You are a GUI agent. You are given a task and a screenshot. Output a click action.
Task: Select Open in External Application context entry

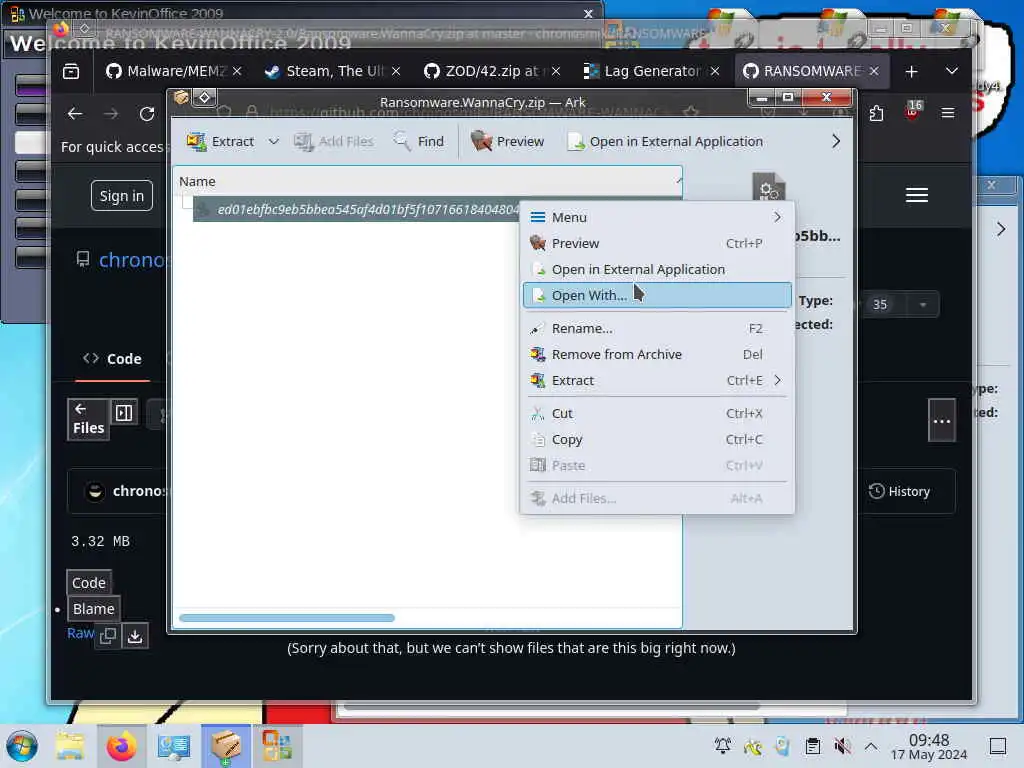657,269
